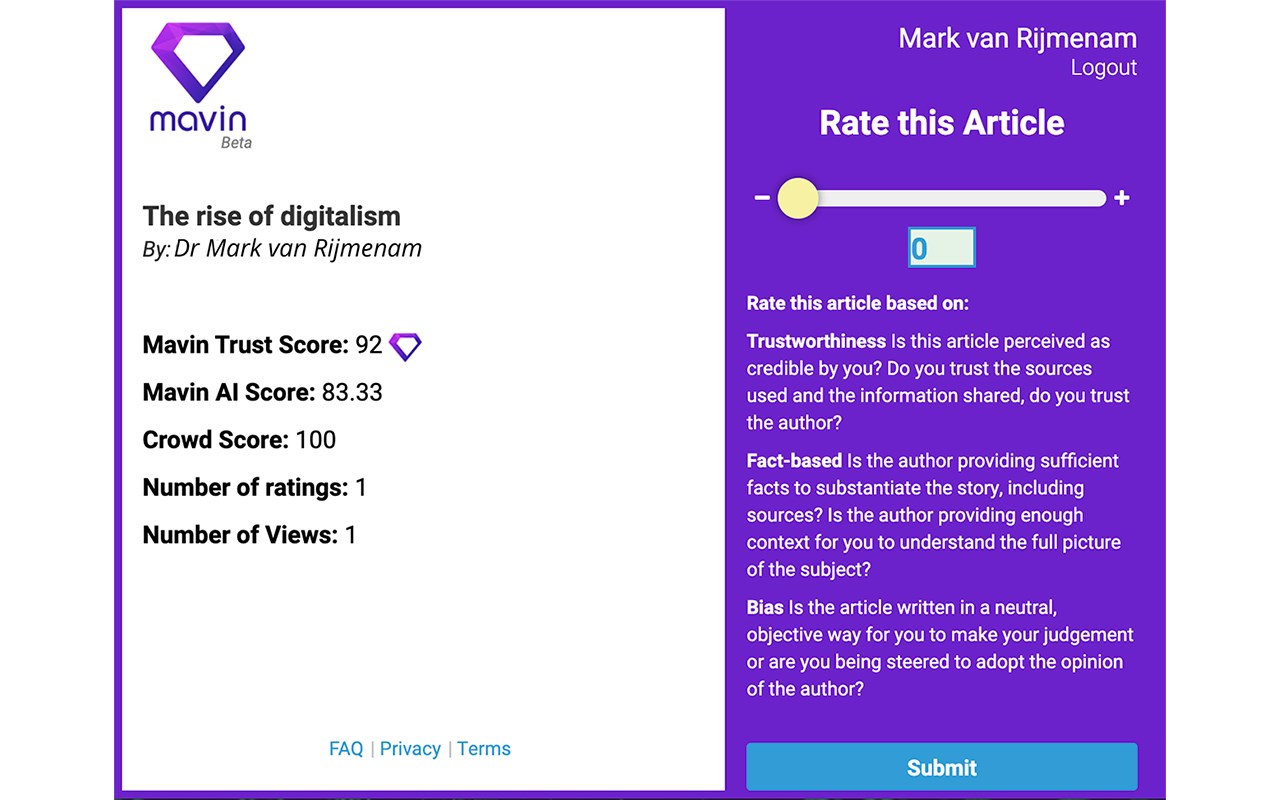Open the Privacy link
This screenshot has width=1280, height=800.
[410, 749]
